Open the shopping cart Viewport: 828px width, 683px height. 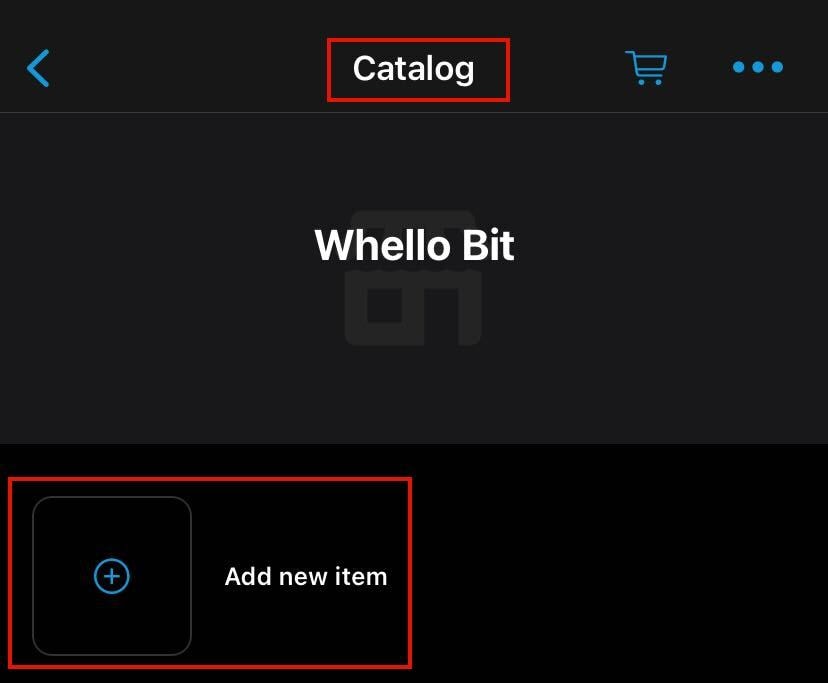[x=646, y=68]
